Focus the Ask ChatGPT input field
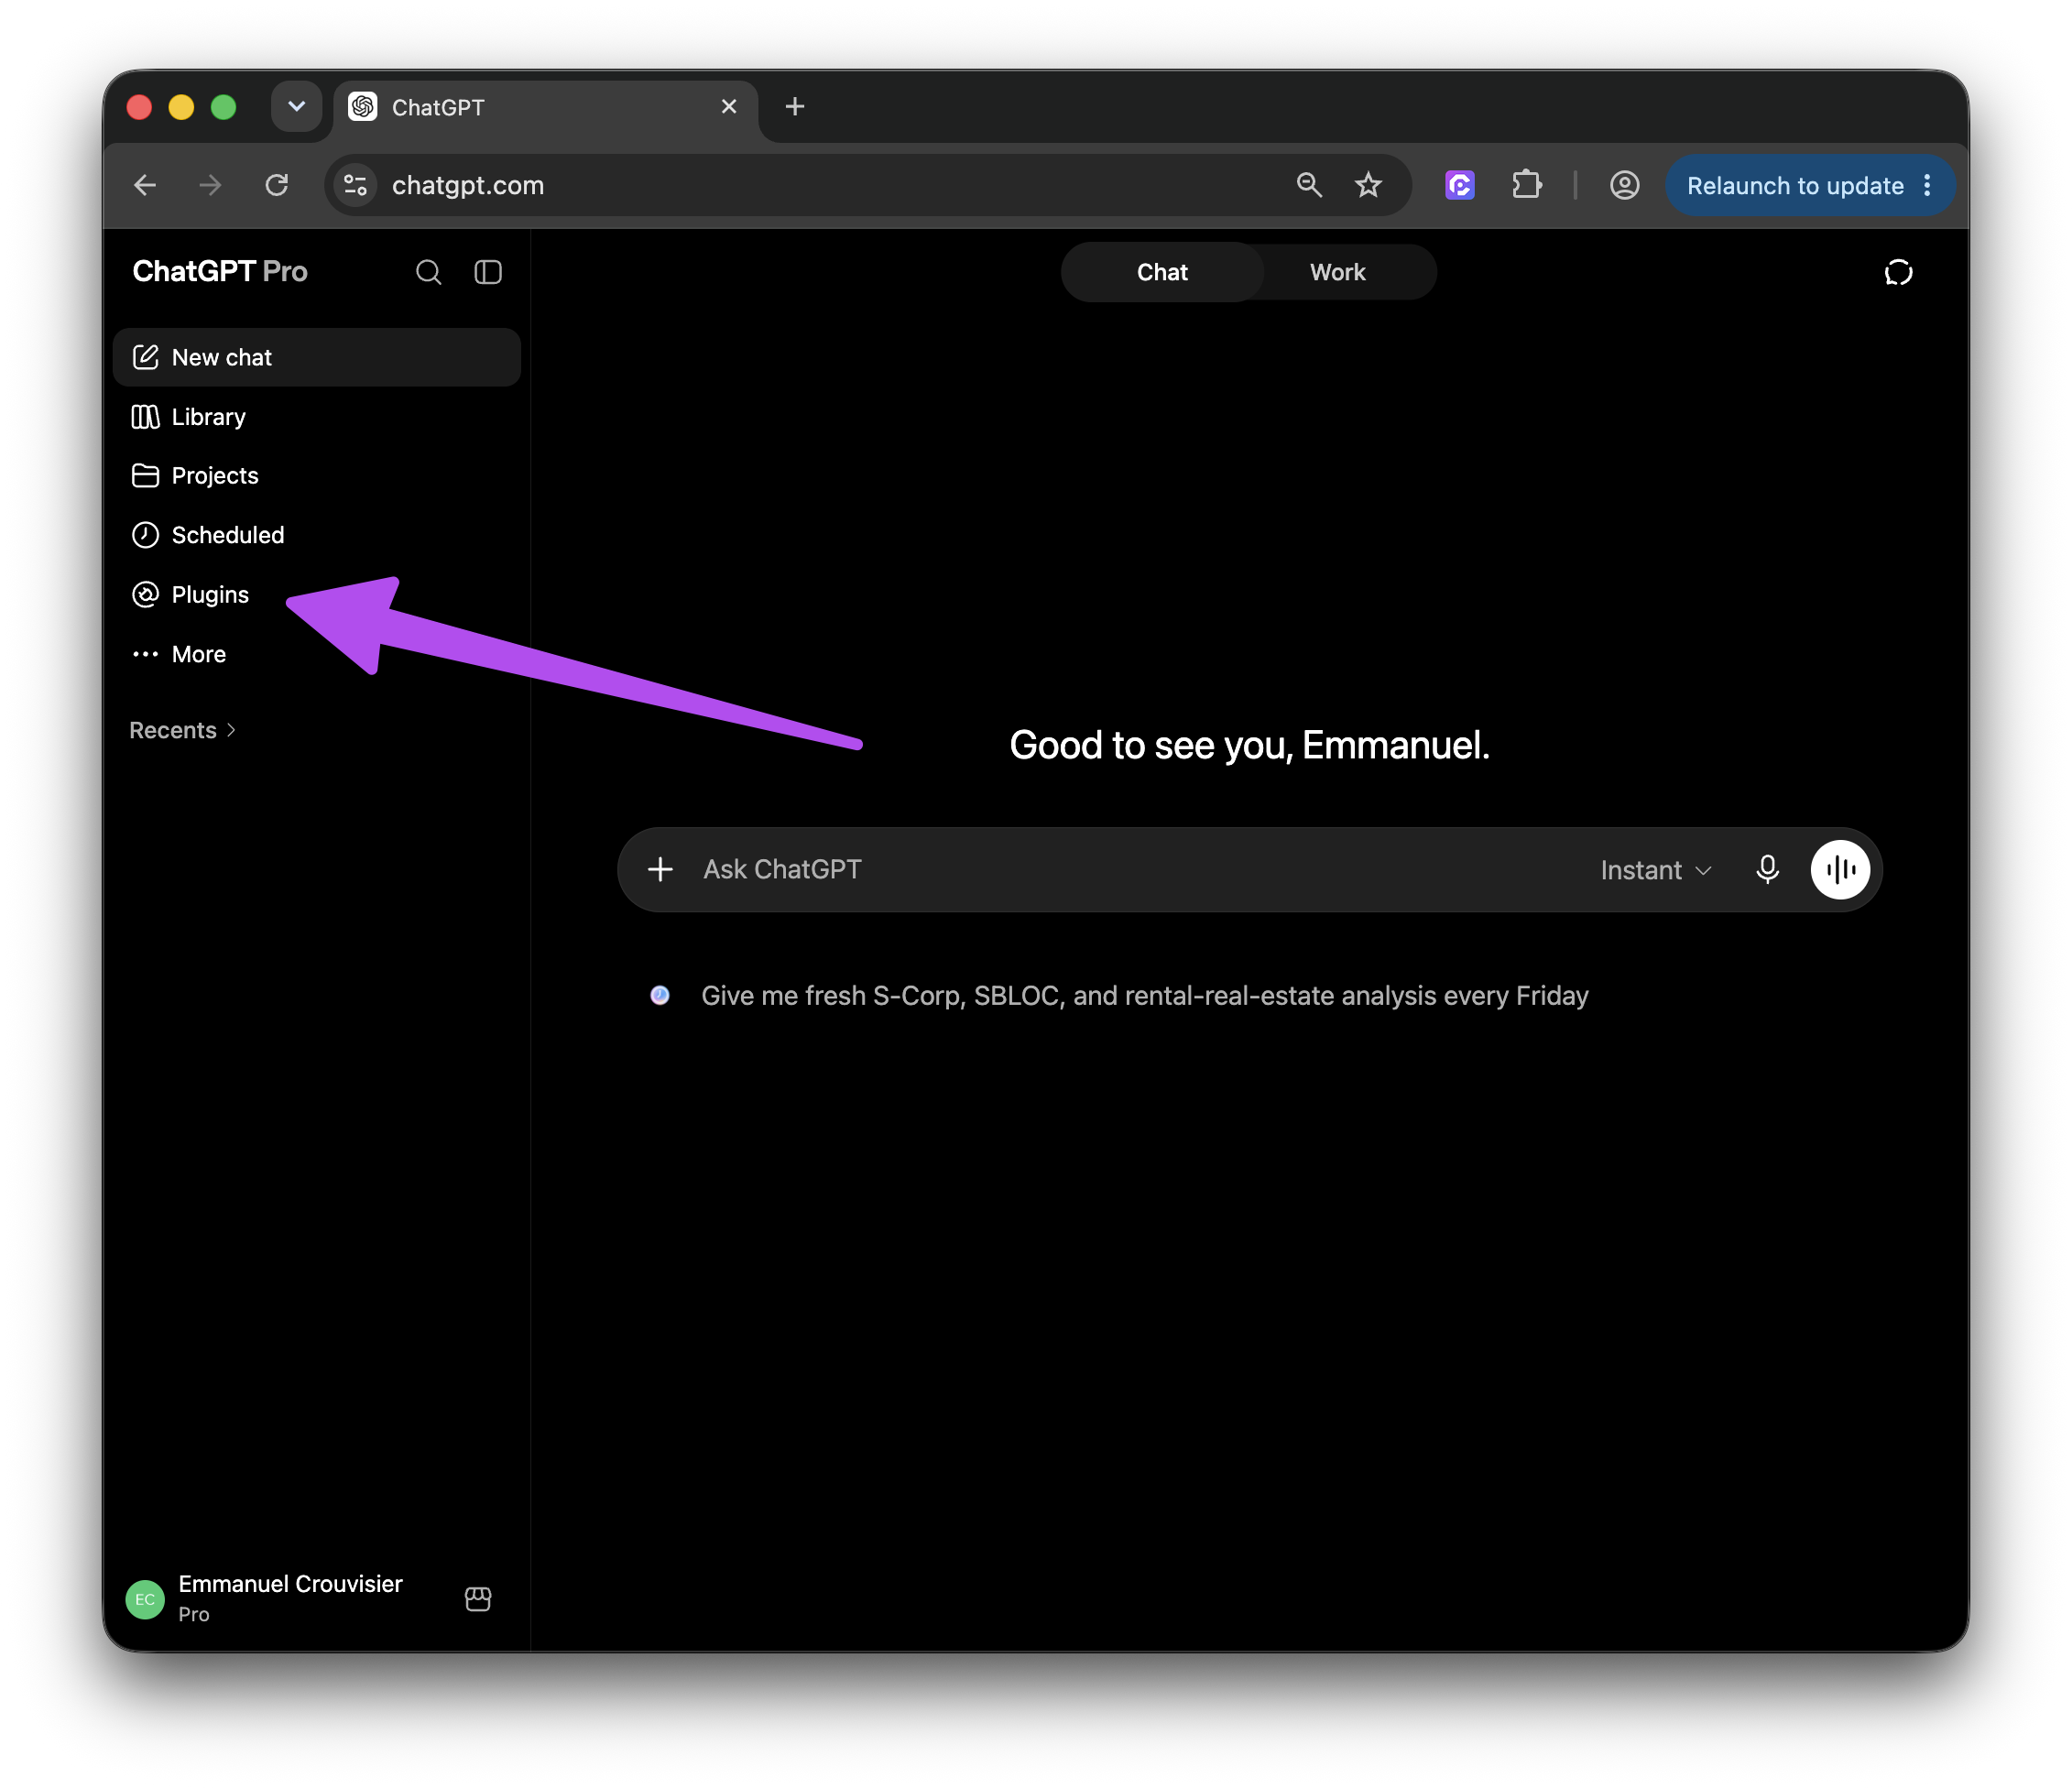The height and width of the screenshot is (1788, 2072). tap(1140, 869)
